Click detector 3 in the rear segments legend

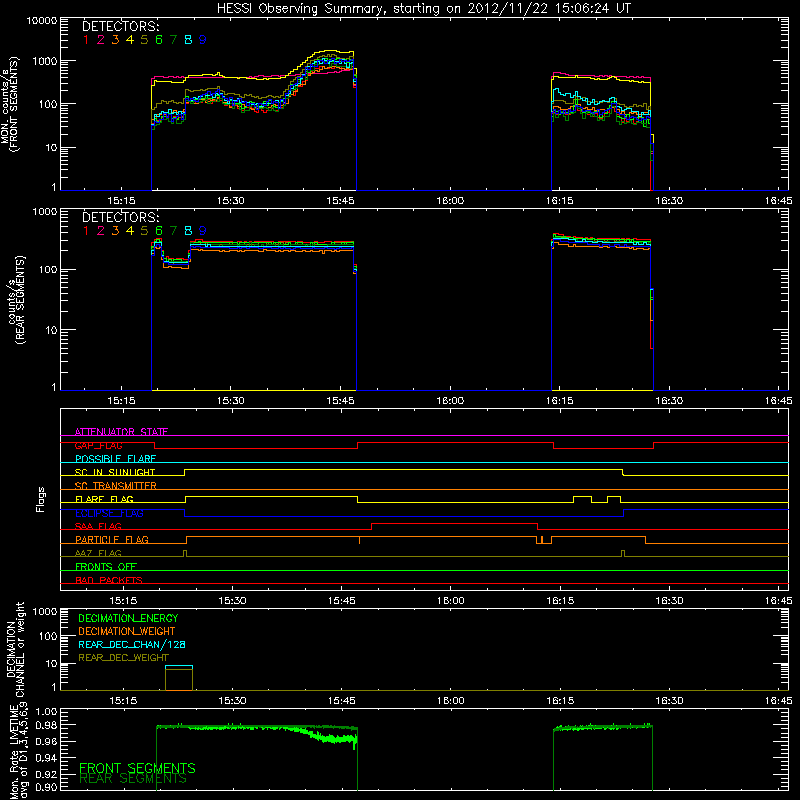115,231
